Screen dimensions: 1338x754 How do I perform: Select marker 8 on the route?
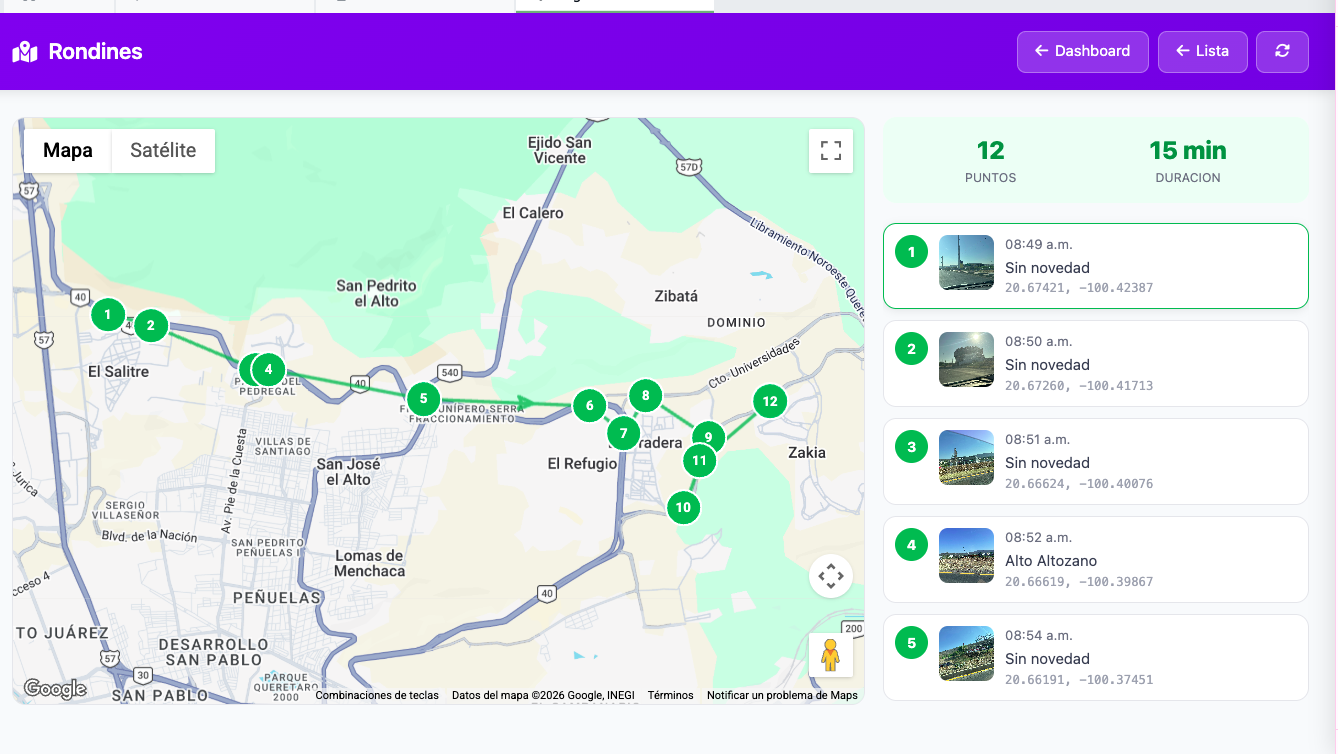645,394
